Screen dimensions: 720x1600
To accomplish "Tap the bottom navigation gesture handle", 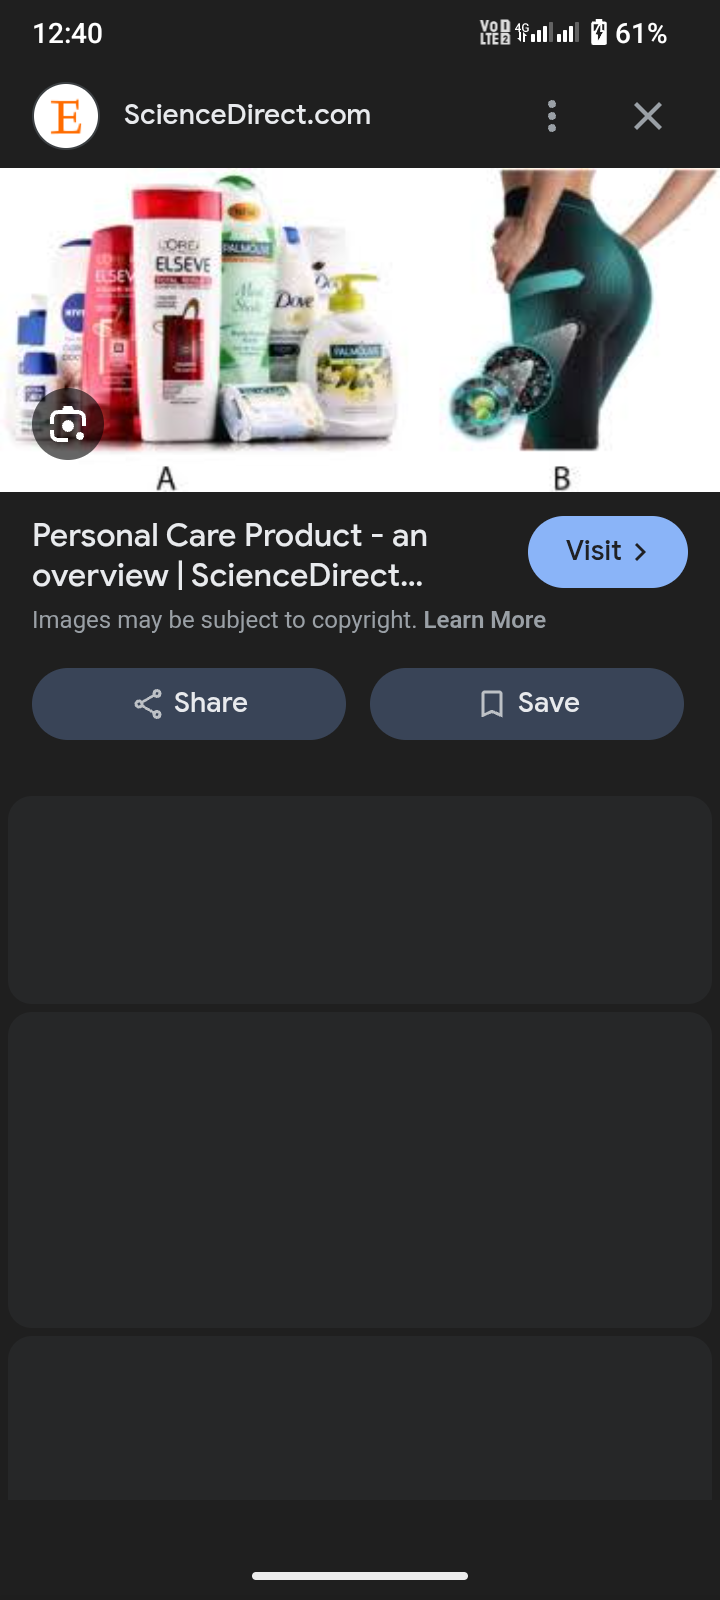I will 360,1576.
